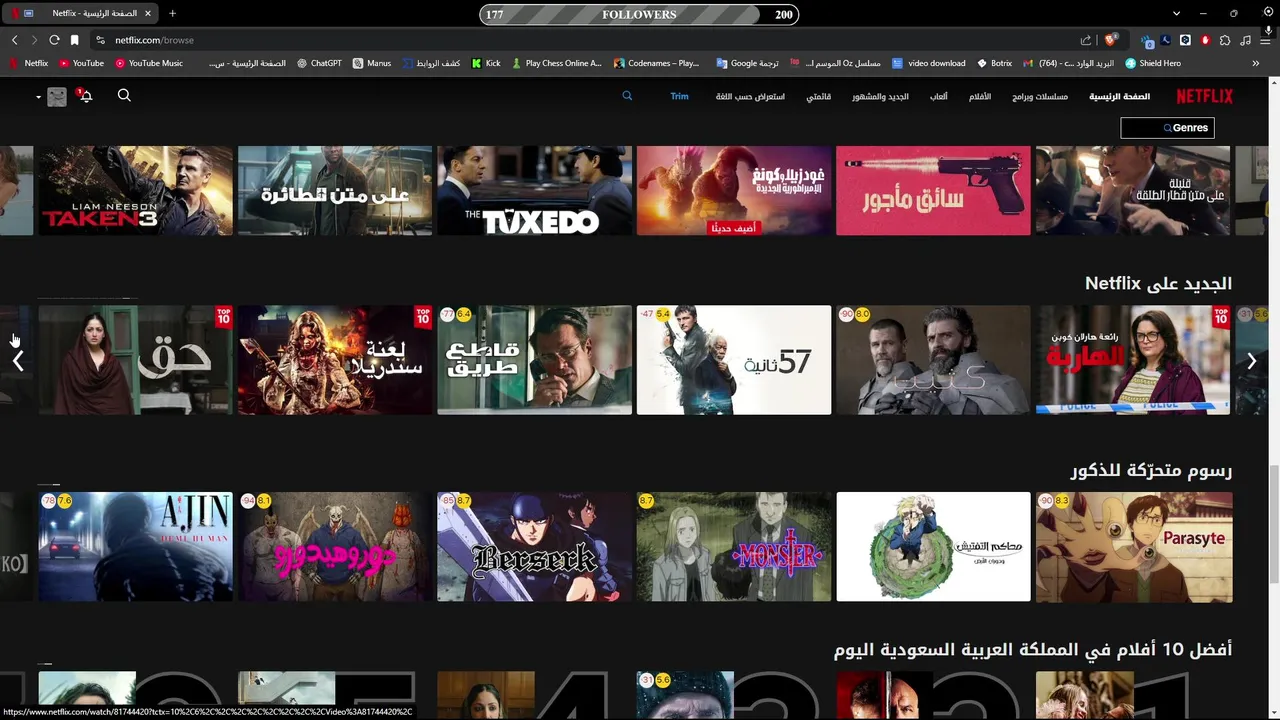Open the Monster anime thumbnail
The width and height of the screenshot is (1280, 720).
tap(734, 546)
